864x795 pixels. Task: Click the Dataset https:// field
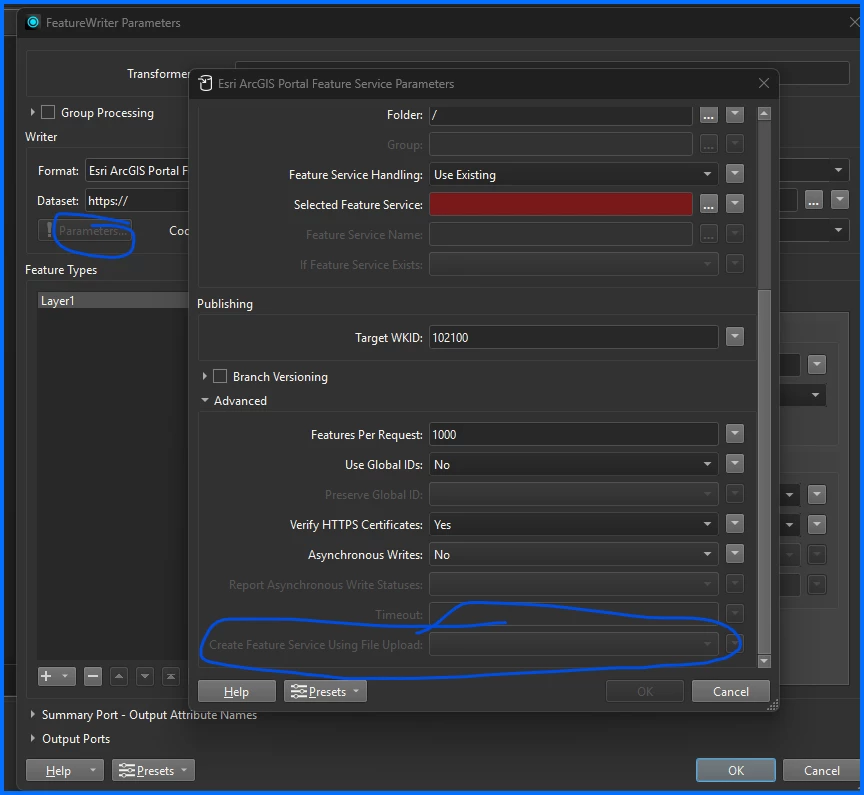(x=137, y=201)
